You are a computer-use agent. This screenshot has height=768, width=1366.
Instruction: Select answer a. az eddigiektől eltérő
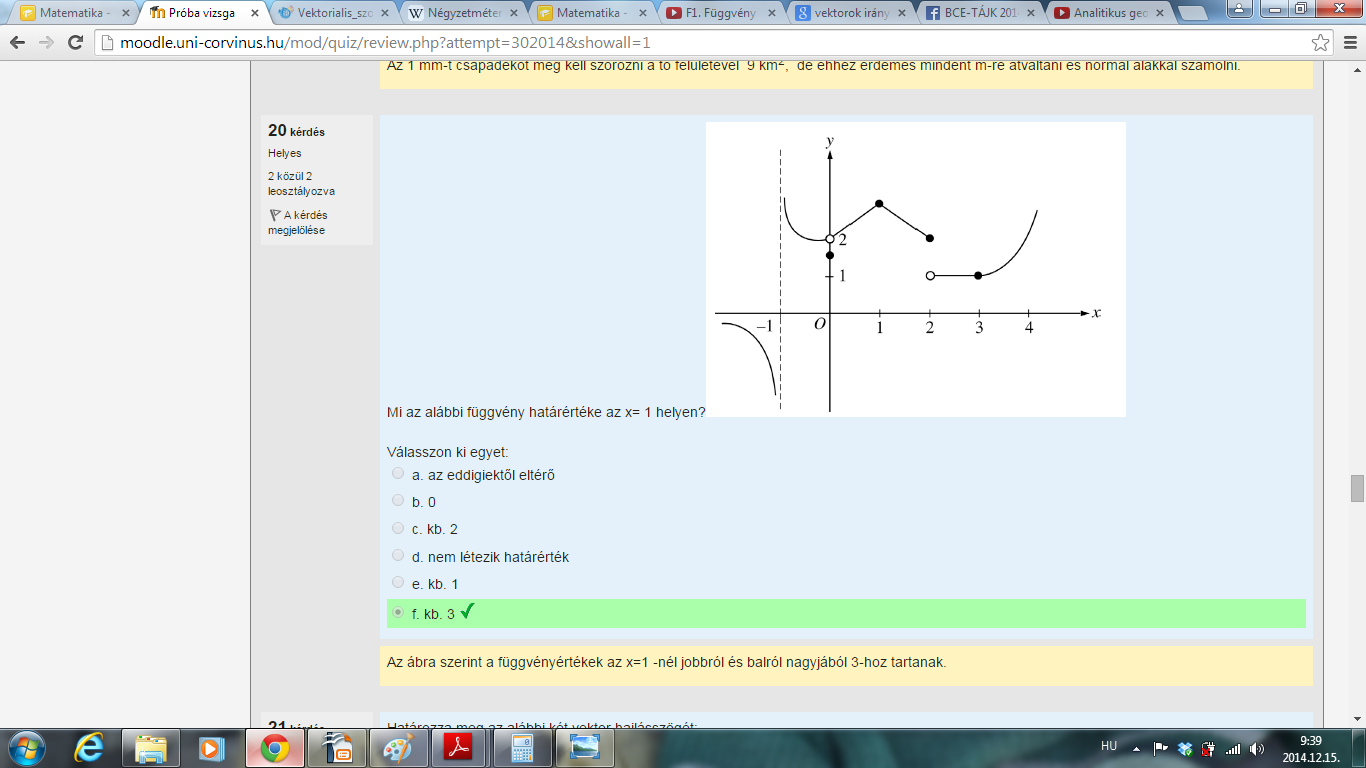(399, 474)
